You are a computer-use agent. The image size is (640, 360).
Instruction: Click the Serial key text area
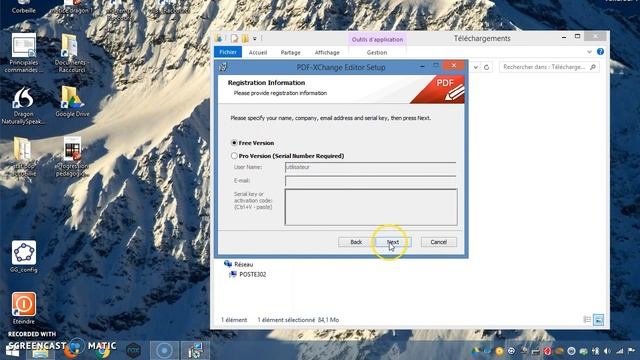tap(371, 207)
